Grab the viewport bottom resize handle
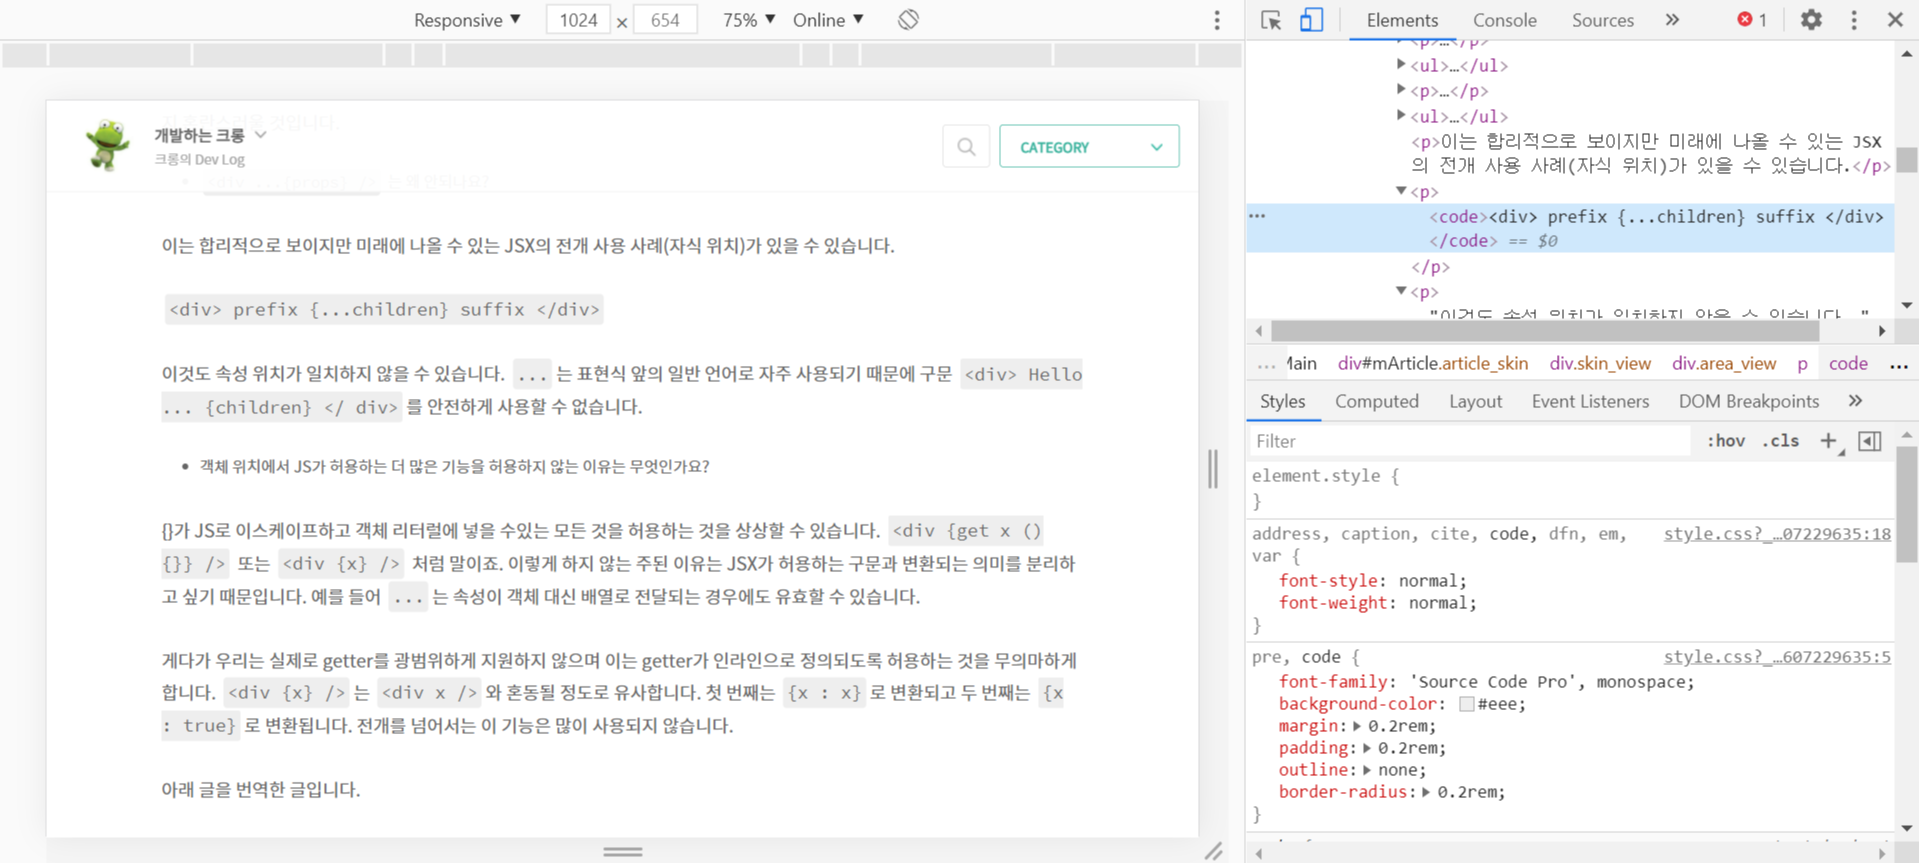Screen dimensions: 1919x863 [622, 851]
